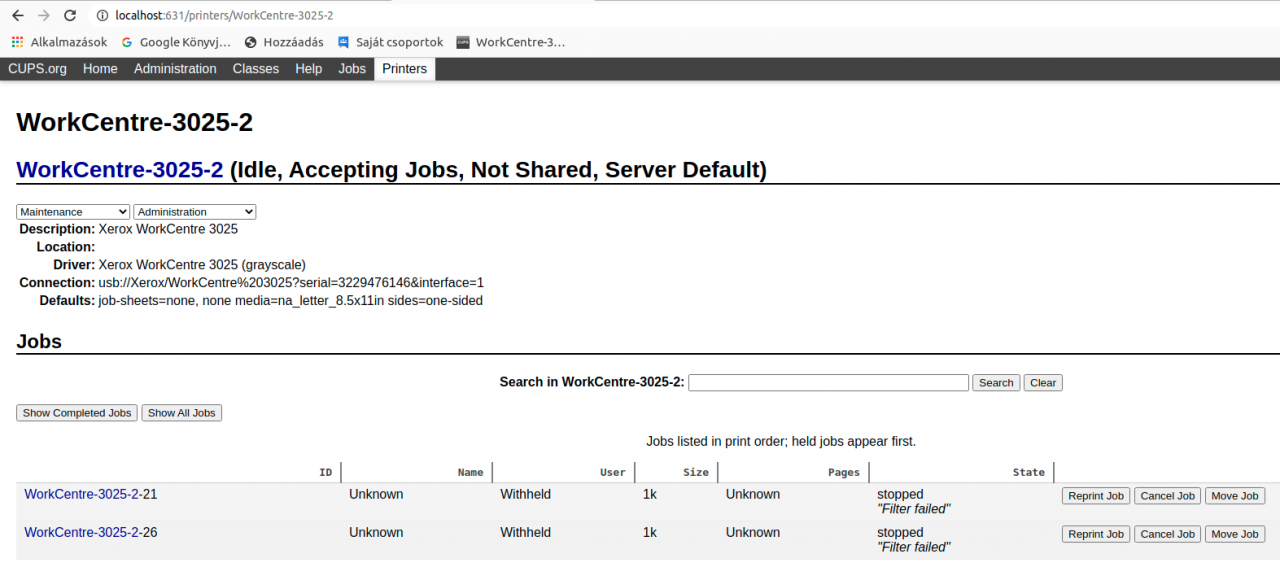Click the site info icon in the address bar
Viewport: 1280px width, 567px height.
pos(102,15)
